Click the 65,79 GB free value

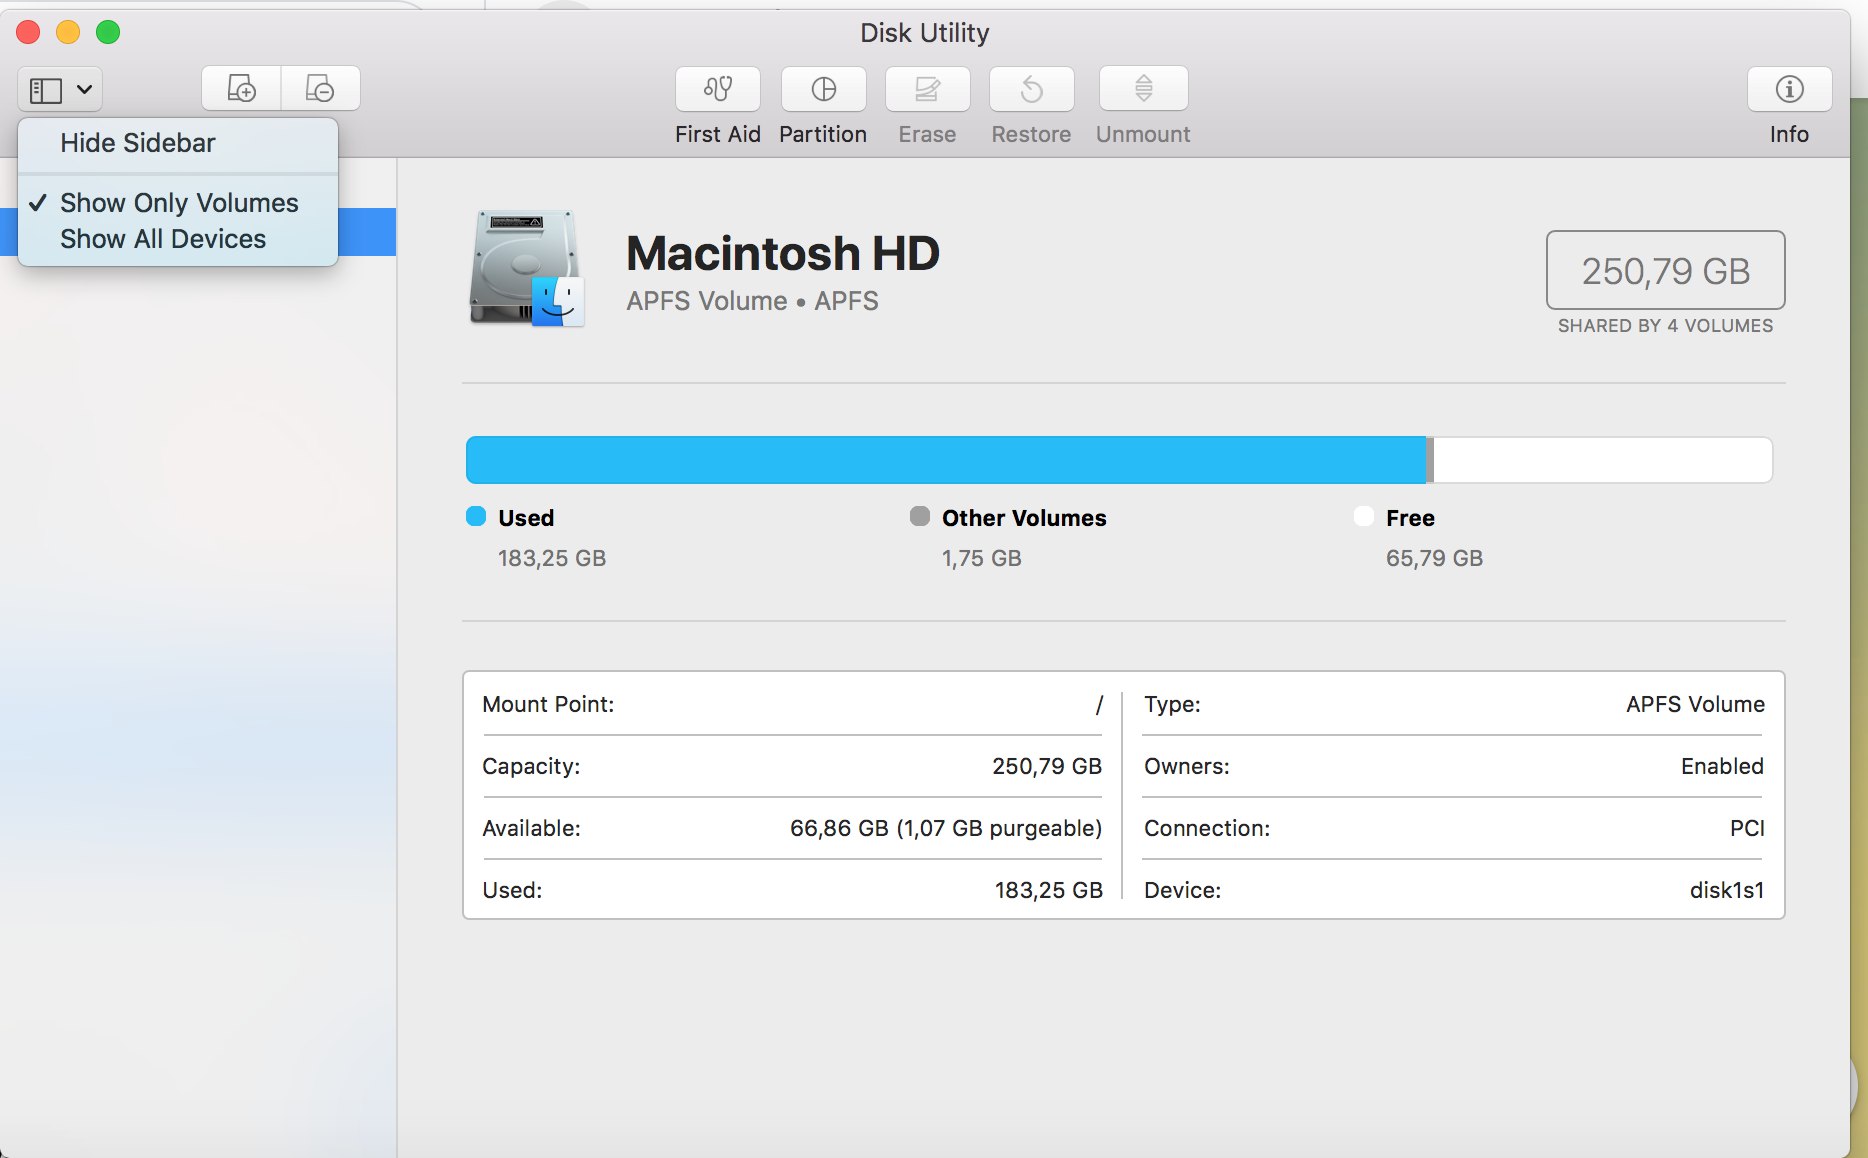(1434, 558)
